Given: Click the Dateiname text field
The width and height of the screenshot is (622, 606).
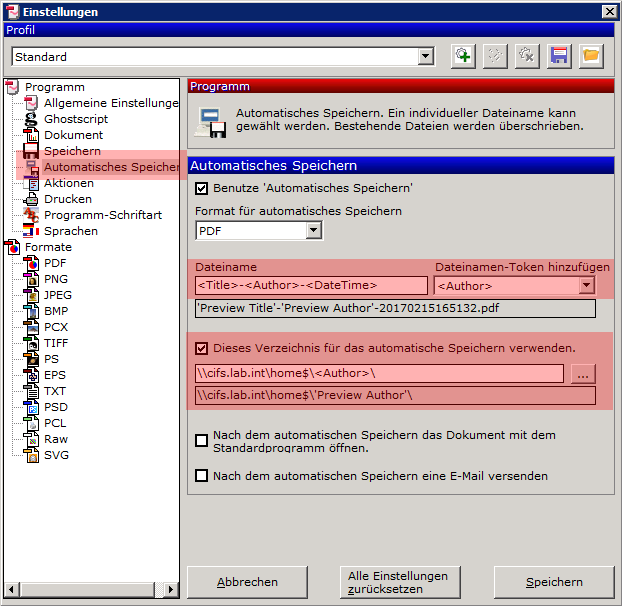Looking at the screenshot, I should (x=310, y=286).
